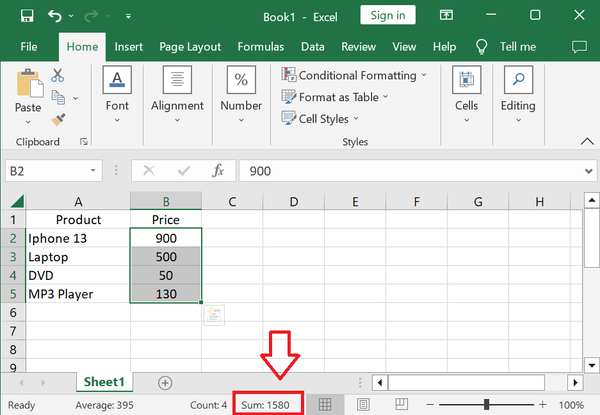Open the Copy dropdown arrow
Viewport: 600px width, 415px height.
(x=76, y=98)
